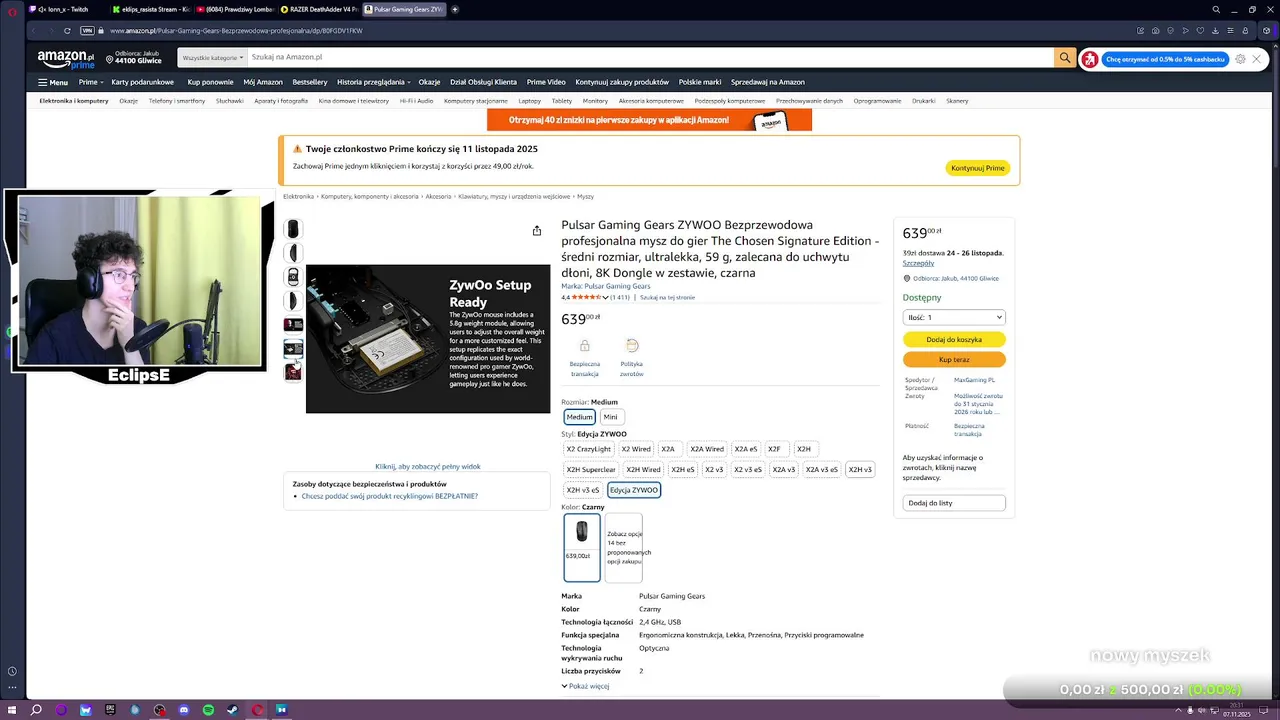
Task: Click the share icon above product image
Action: click(537, 231)
